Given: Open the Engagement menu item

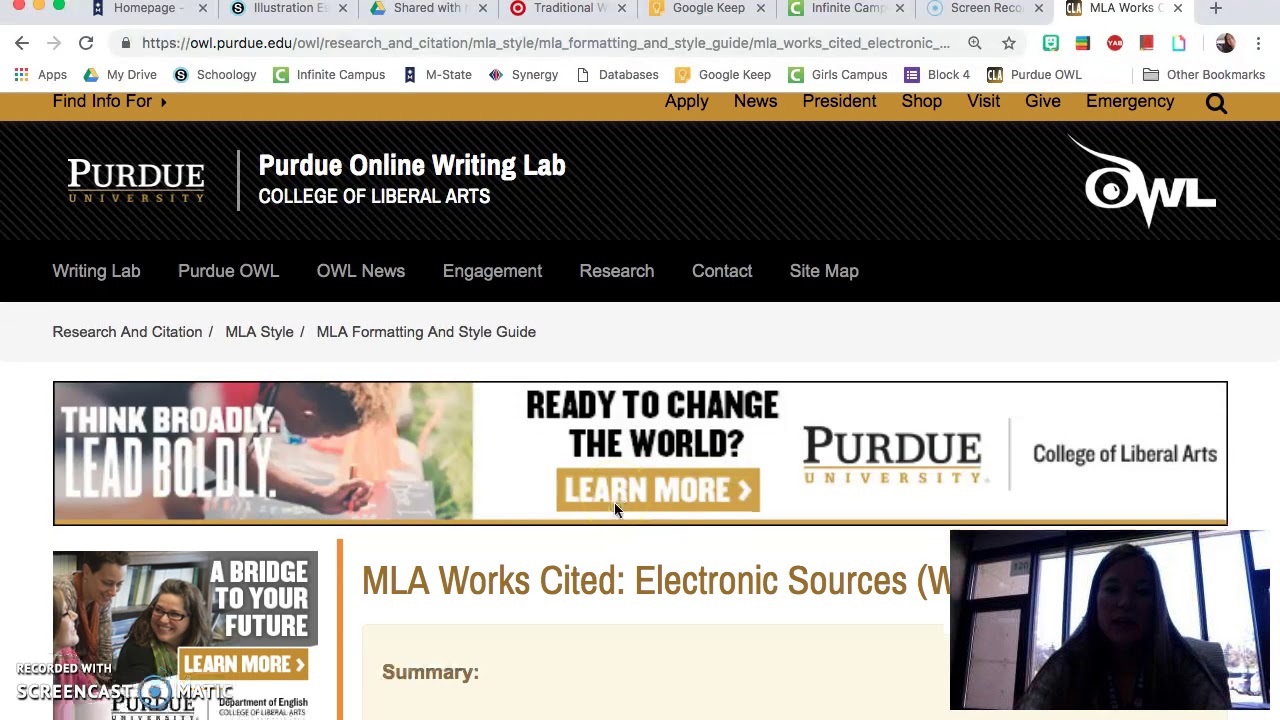Looking at the screenshot, I should [492, 271].
